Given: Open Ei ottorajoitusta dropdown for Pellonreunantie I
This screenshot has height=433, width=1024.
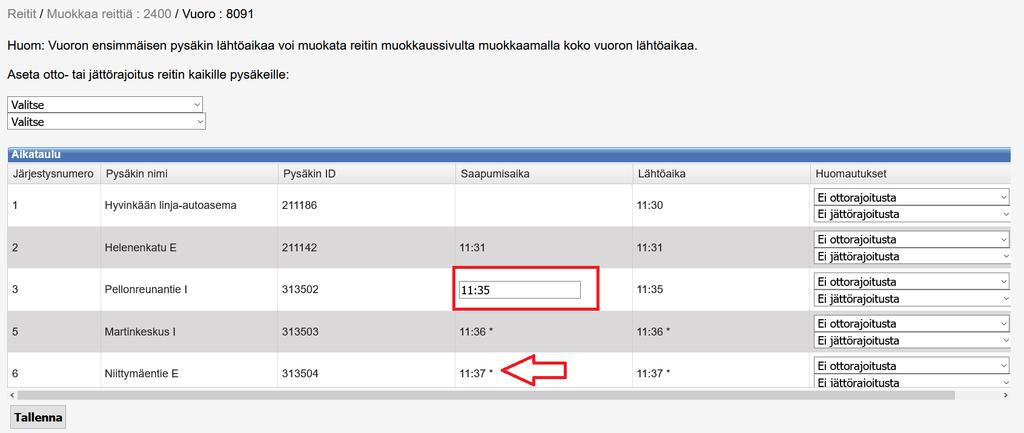Looking at the screenshot, I should tap(911, 282).
